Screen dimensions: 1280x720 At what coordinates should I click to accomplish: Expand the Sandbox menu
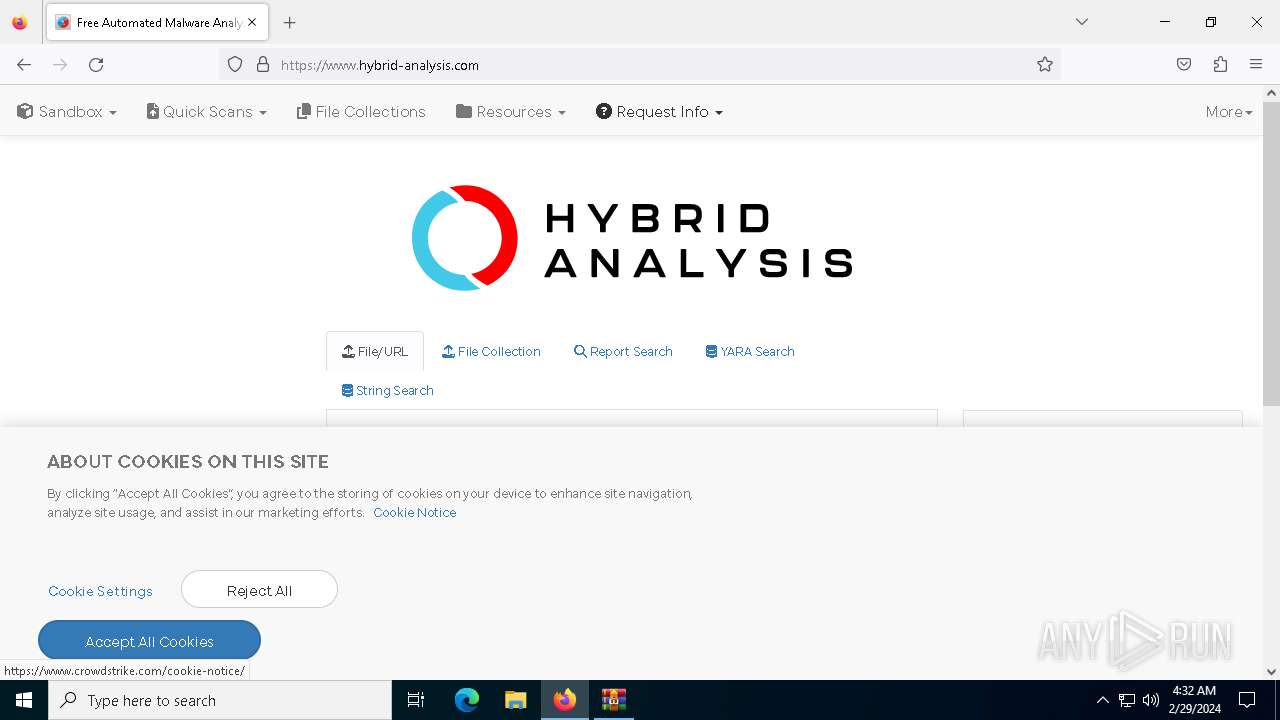coord(67,112)
